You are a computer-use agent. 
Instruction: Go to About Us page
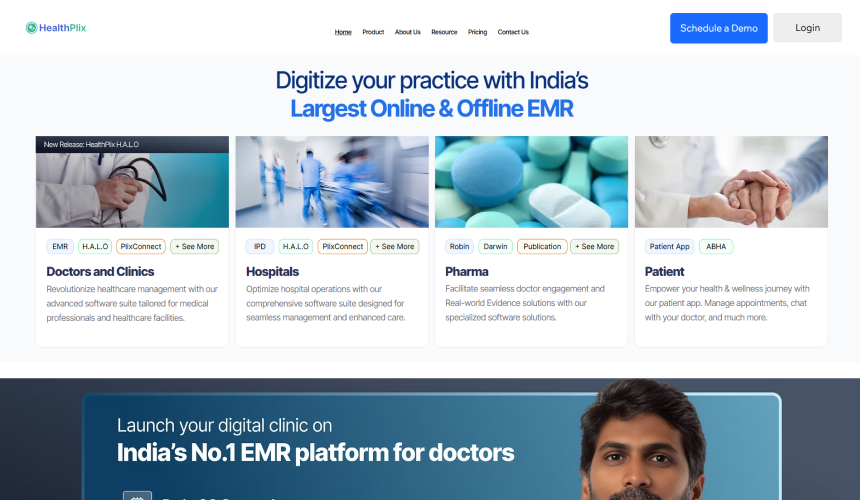pyautogui.click(x=408, y=32)
